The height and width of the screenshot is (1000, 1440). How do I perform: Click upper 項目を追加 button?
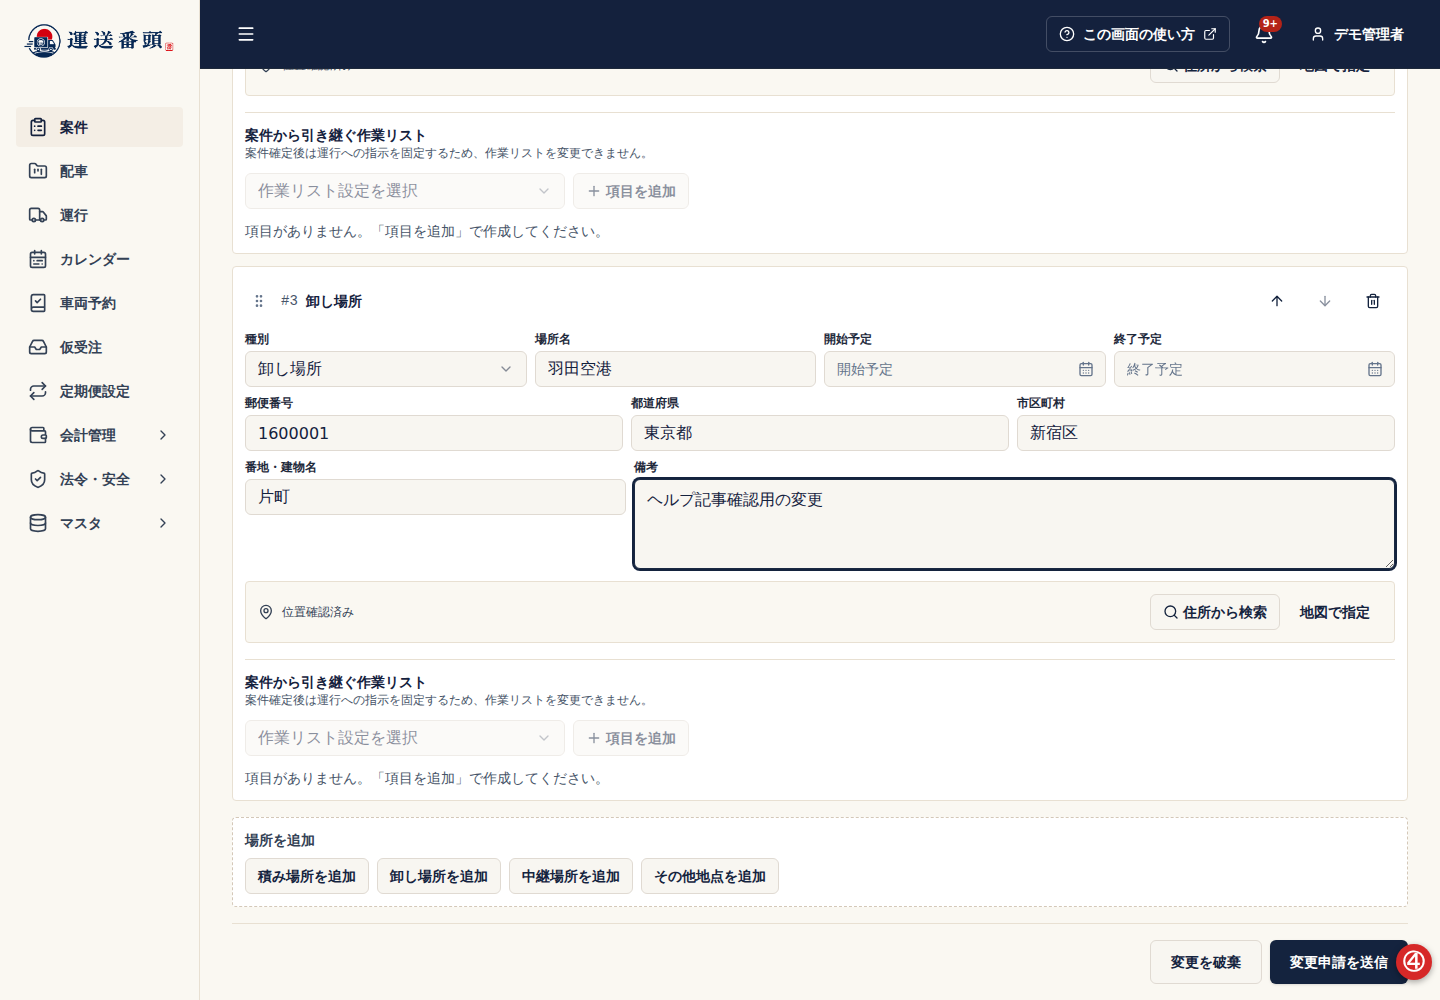pyautogui.click(x=631, y=191)
